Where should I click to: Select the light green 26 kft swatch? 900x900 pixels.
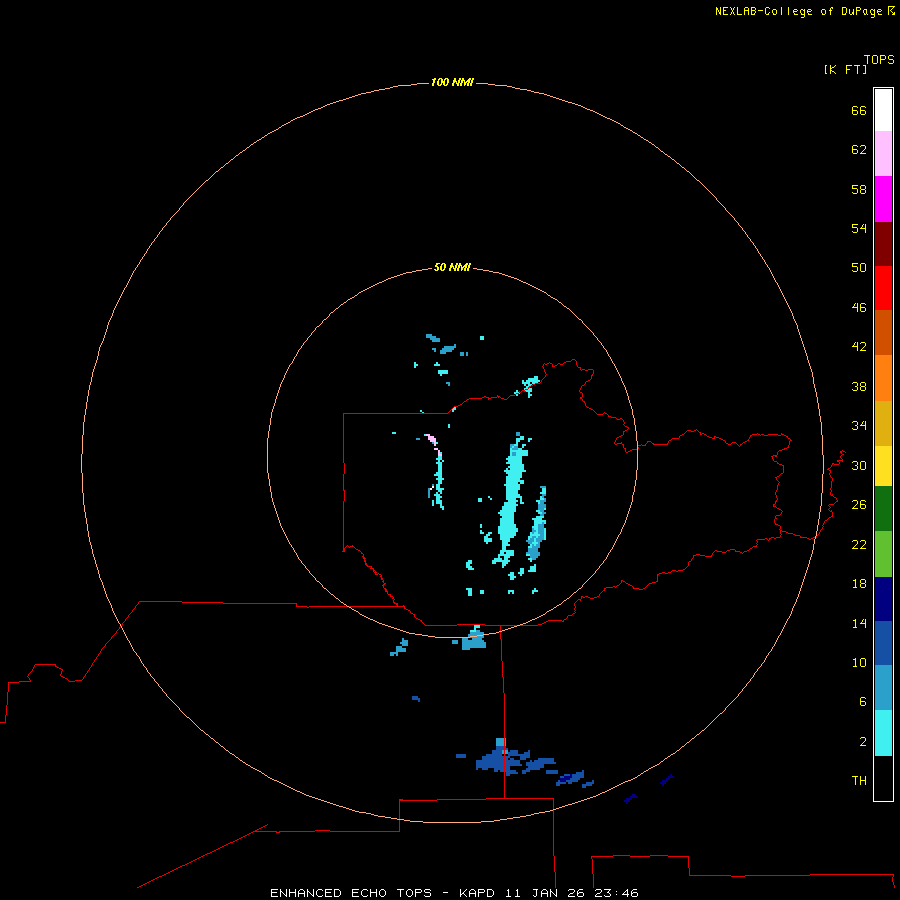(x=883, y=554)
